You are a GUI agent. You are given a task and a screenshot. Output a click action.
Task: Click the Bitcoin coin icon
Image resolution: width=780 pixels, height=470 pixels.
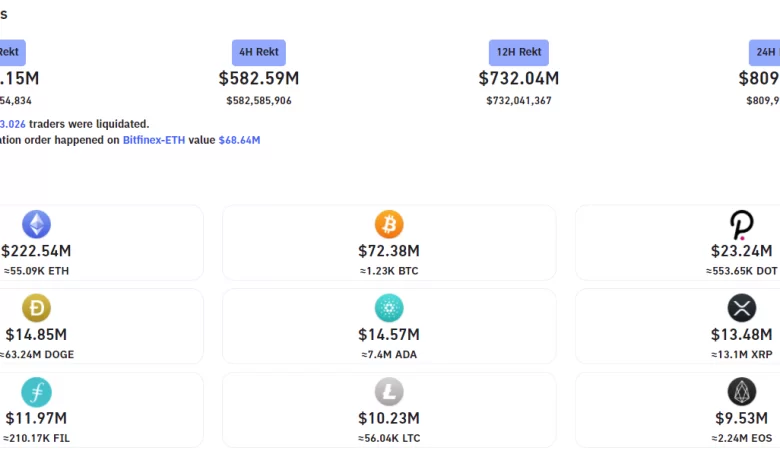tap(389, 224)
